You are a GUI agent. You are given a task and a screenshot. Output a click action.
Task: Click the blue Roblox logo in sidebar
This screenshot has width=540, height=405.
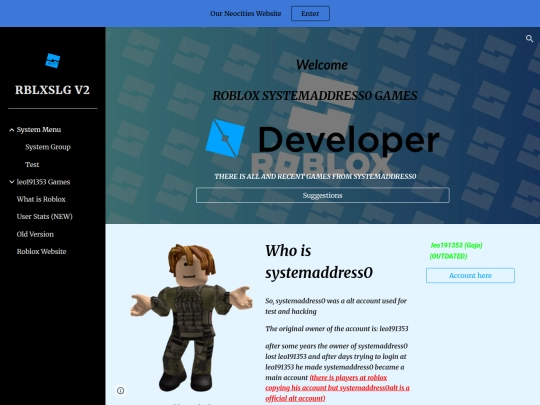[x=53, y=61]
